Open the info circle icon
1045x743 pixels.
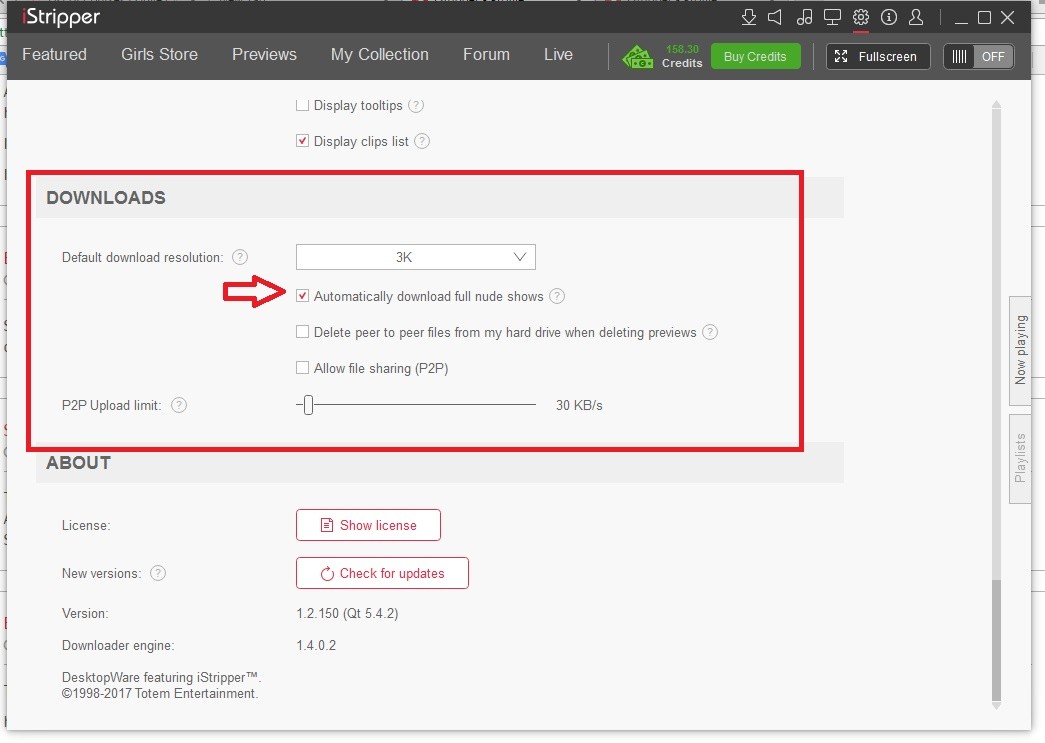click(x=888, y=17)
